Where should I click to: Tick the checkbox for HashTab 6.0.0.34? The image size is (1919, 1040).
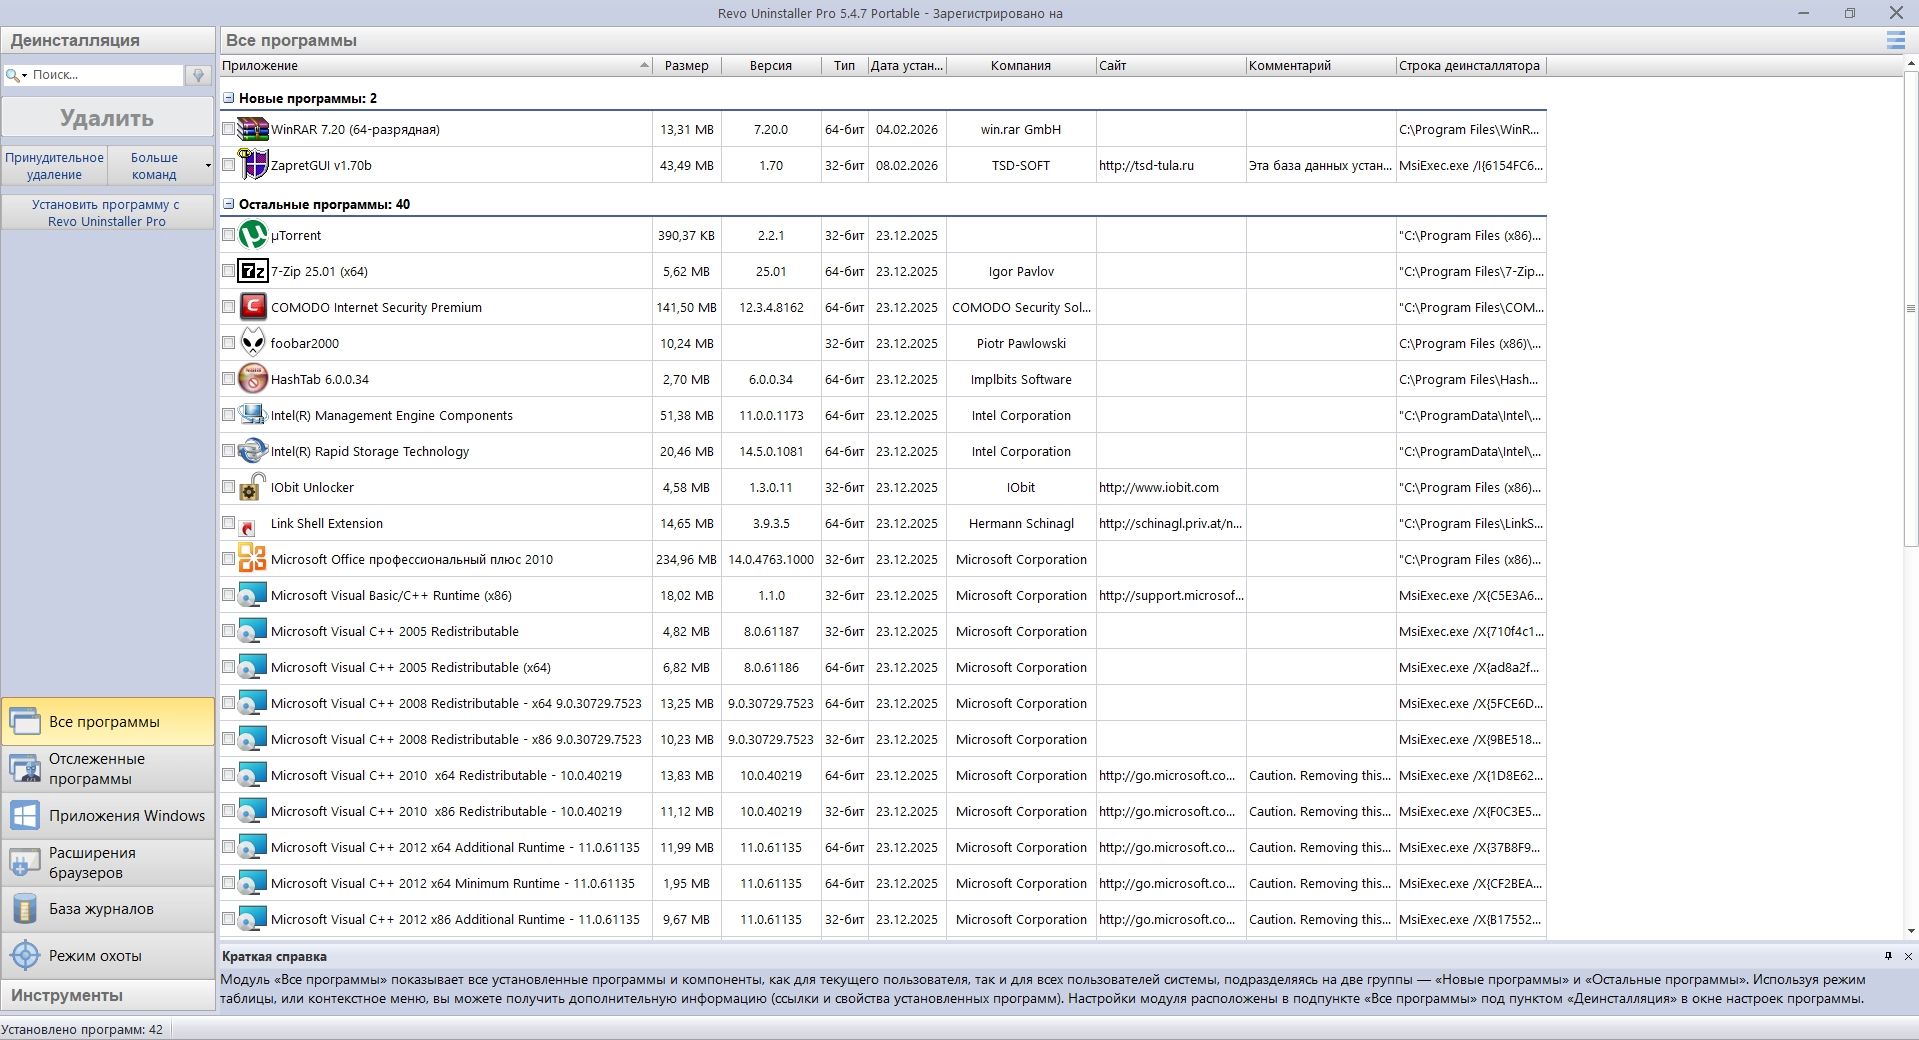[x=229, y=379]
